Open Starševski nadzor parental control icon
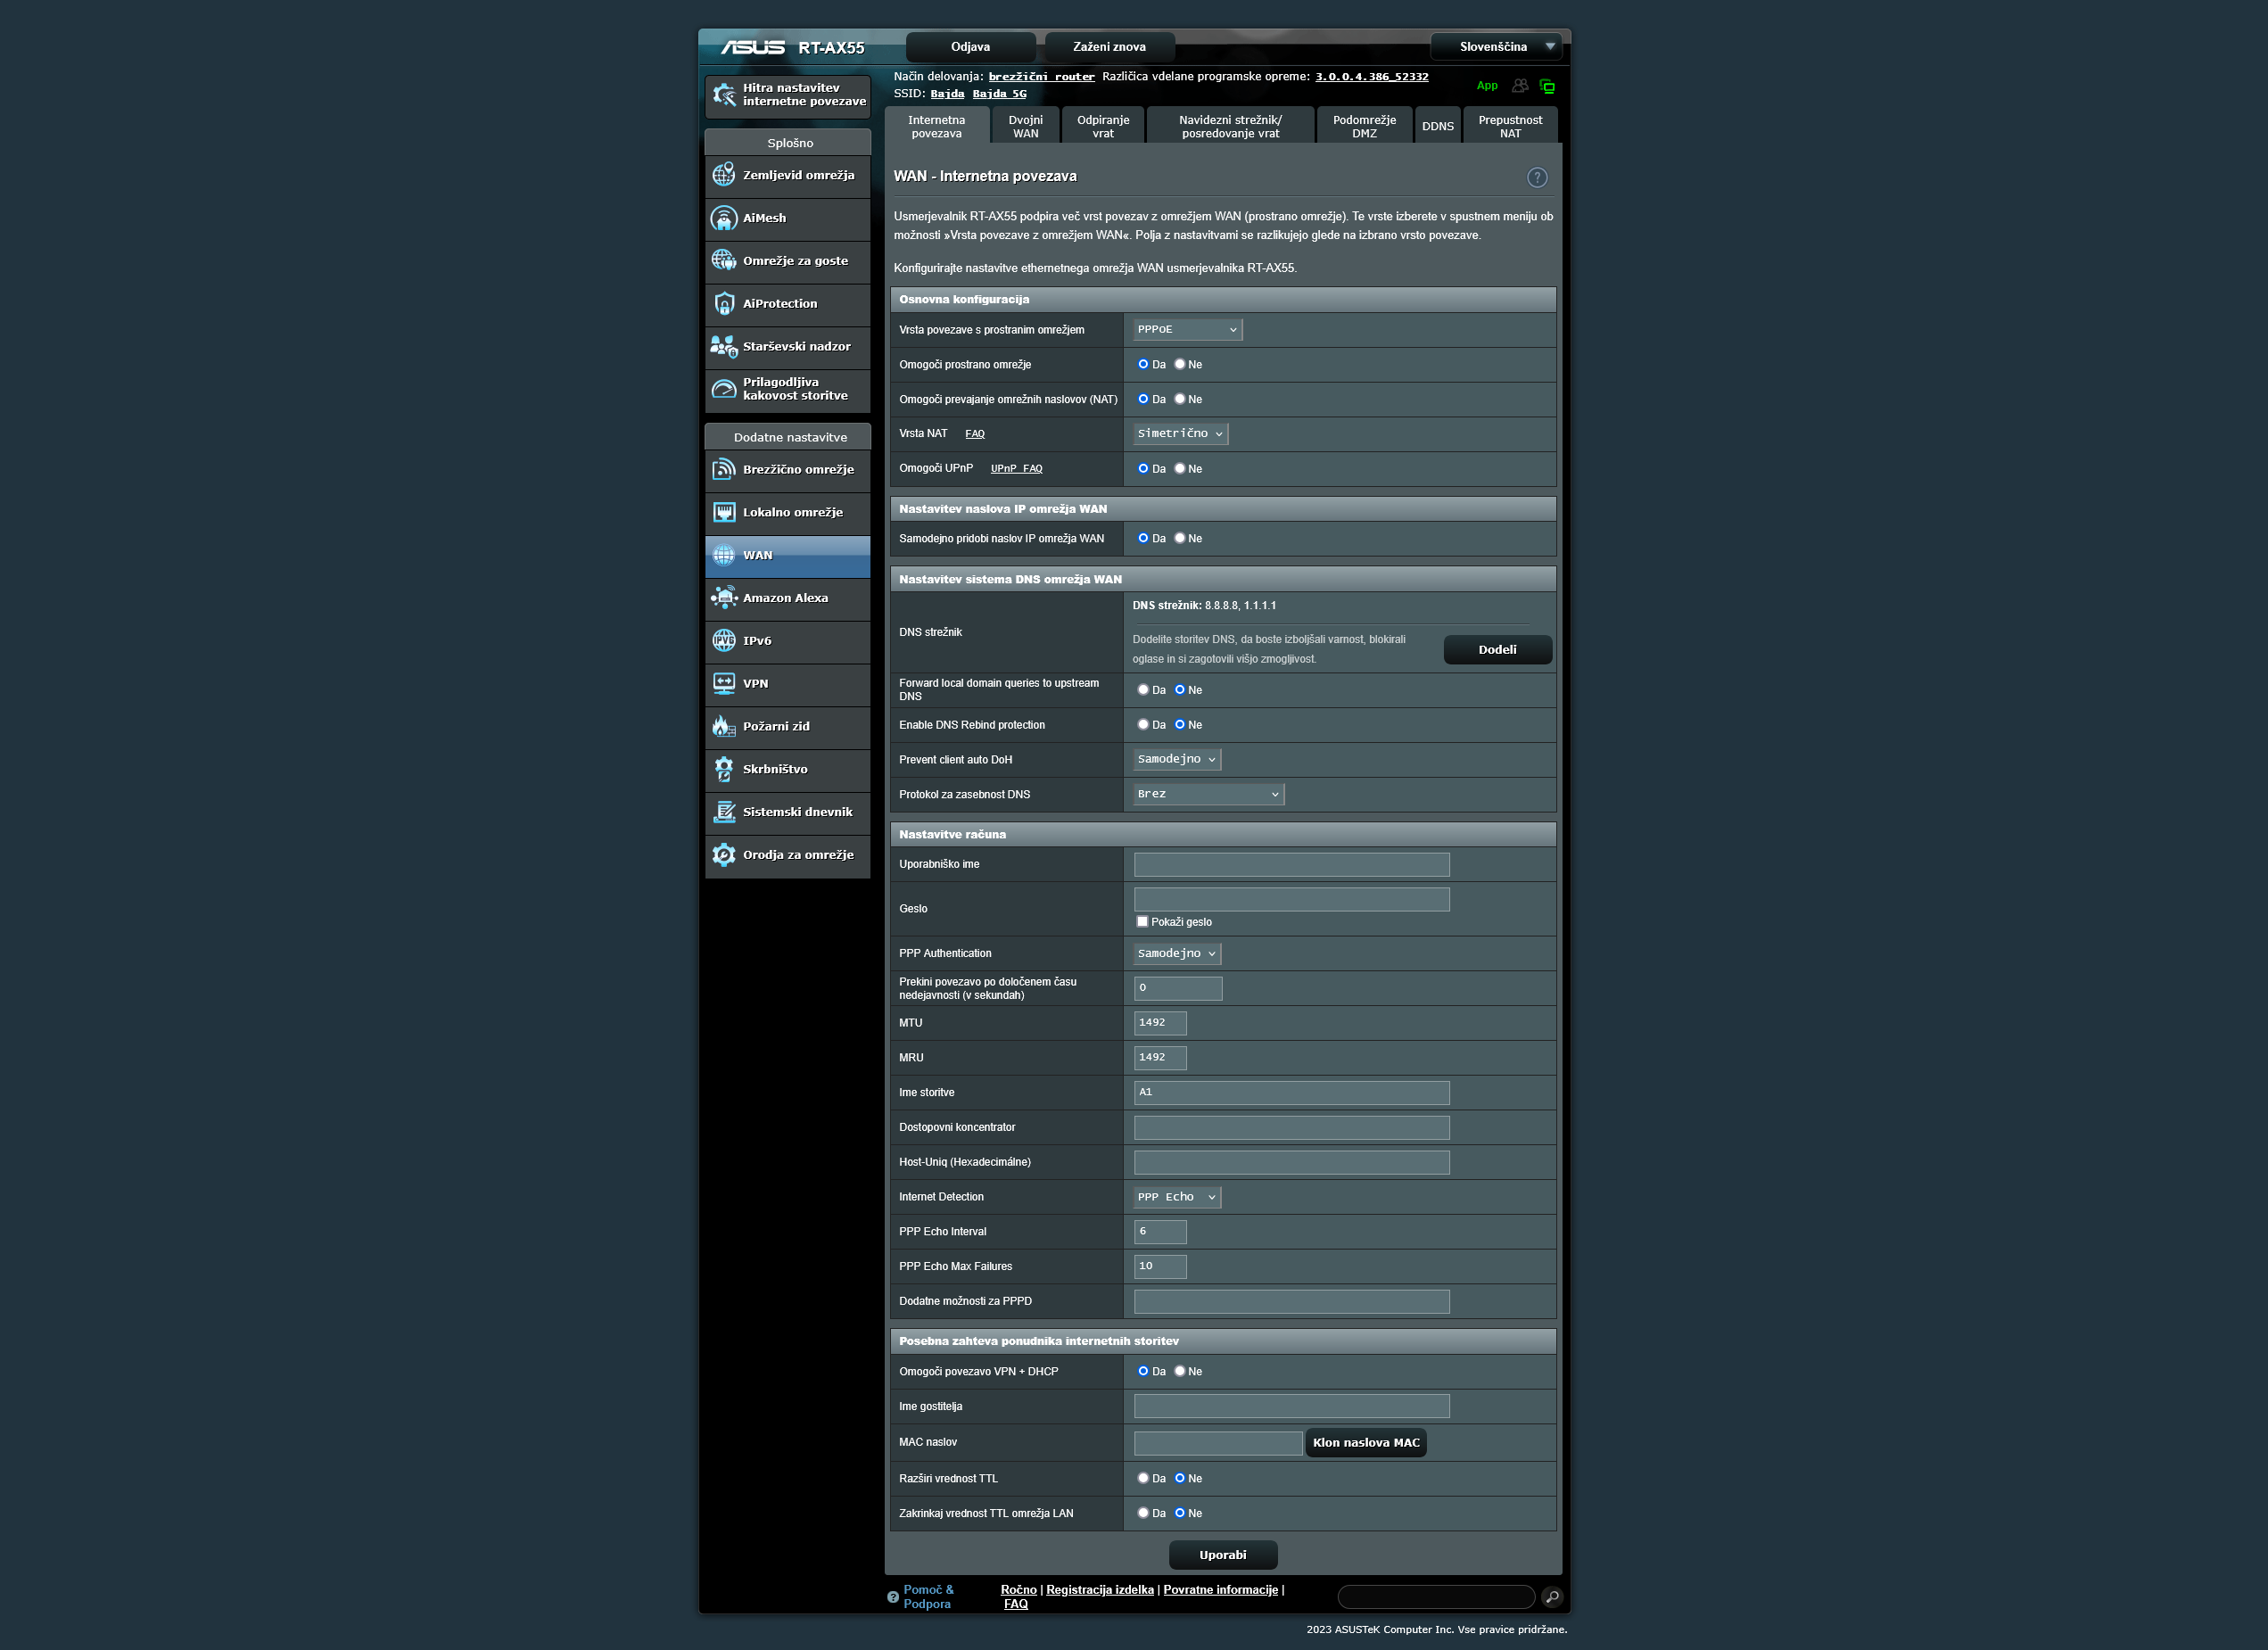 tap(723, 347)
